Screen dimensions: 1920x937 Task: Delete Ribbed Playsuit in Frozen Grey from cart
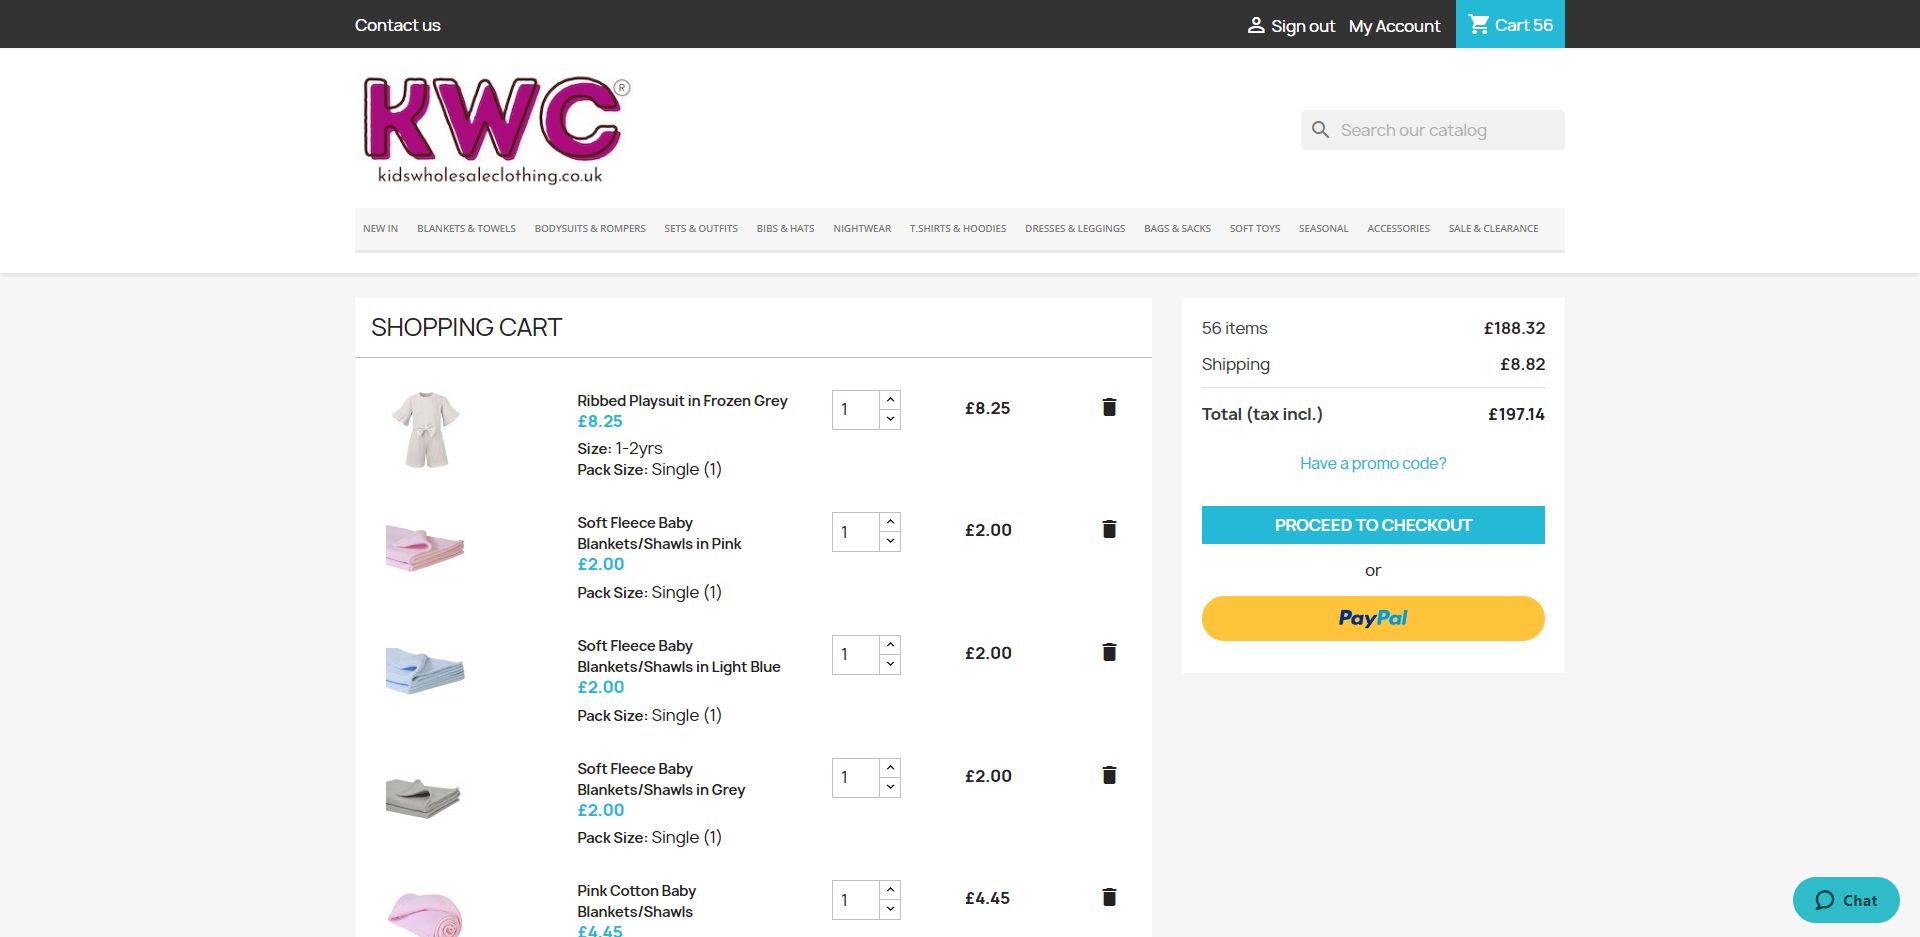1109,407
